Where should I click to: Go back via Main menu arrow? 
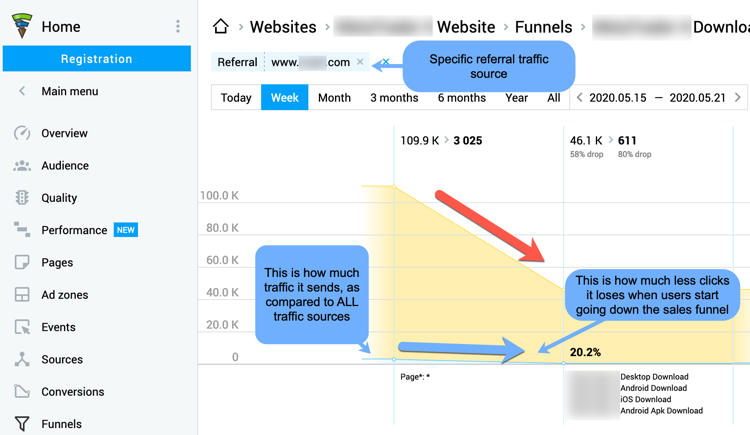tap(22, 91)
